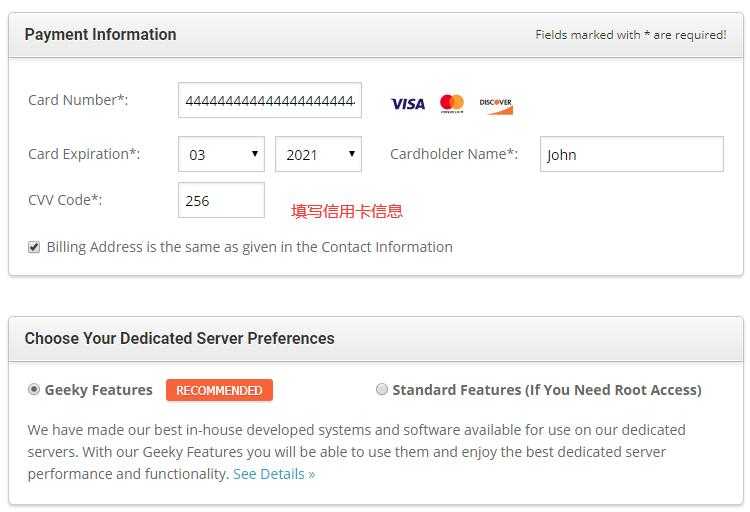Viewport: 750px width, 512px height.
Task: Click the Billing Address is the same label text
Action: pyautogui.click(x=250, y=247)
